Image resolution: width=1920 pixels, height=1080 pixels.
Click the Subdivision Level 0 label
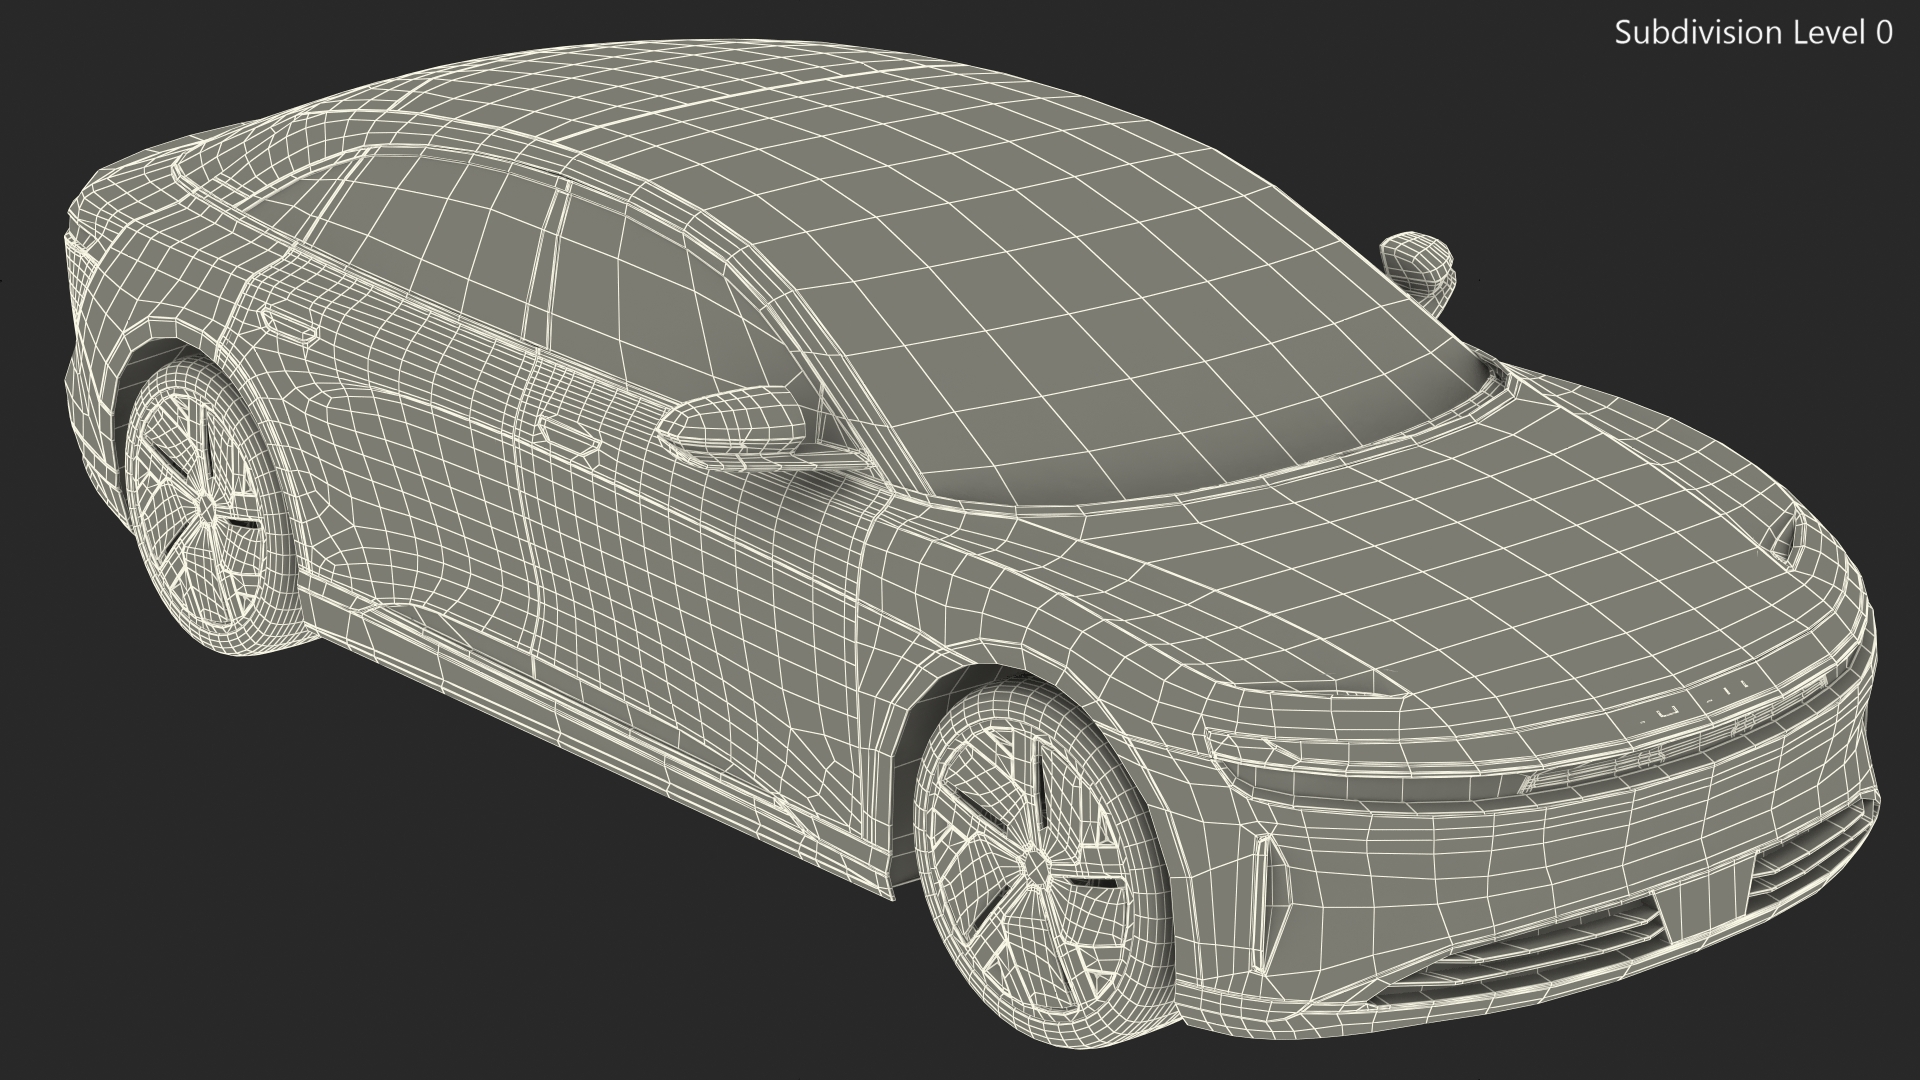click(1753, 33)
